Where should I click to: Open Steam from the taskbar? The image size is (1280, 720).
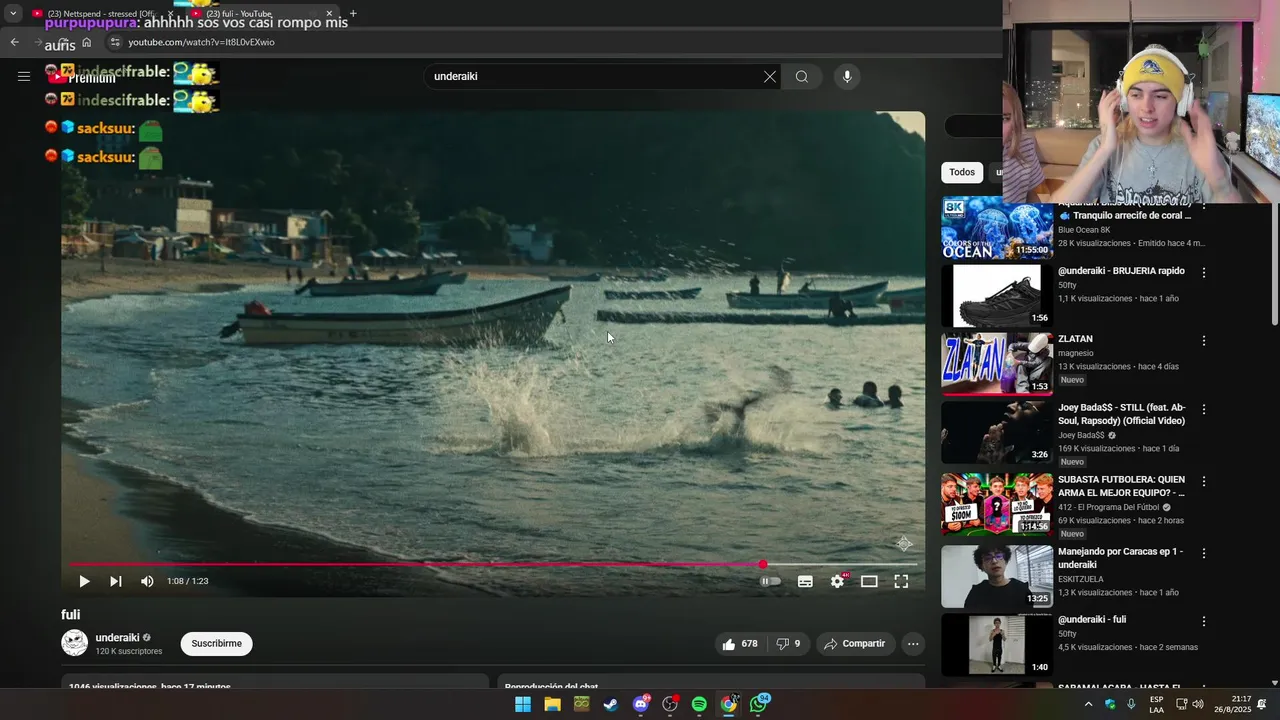click(610, 704)
